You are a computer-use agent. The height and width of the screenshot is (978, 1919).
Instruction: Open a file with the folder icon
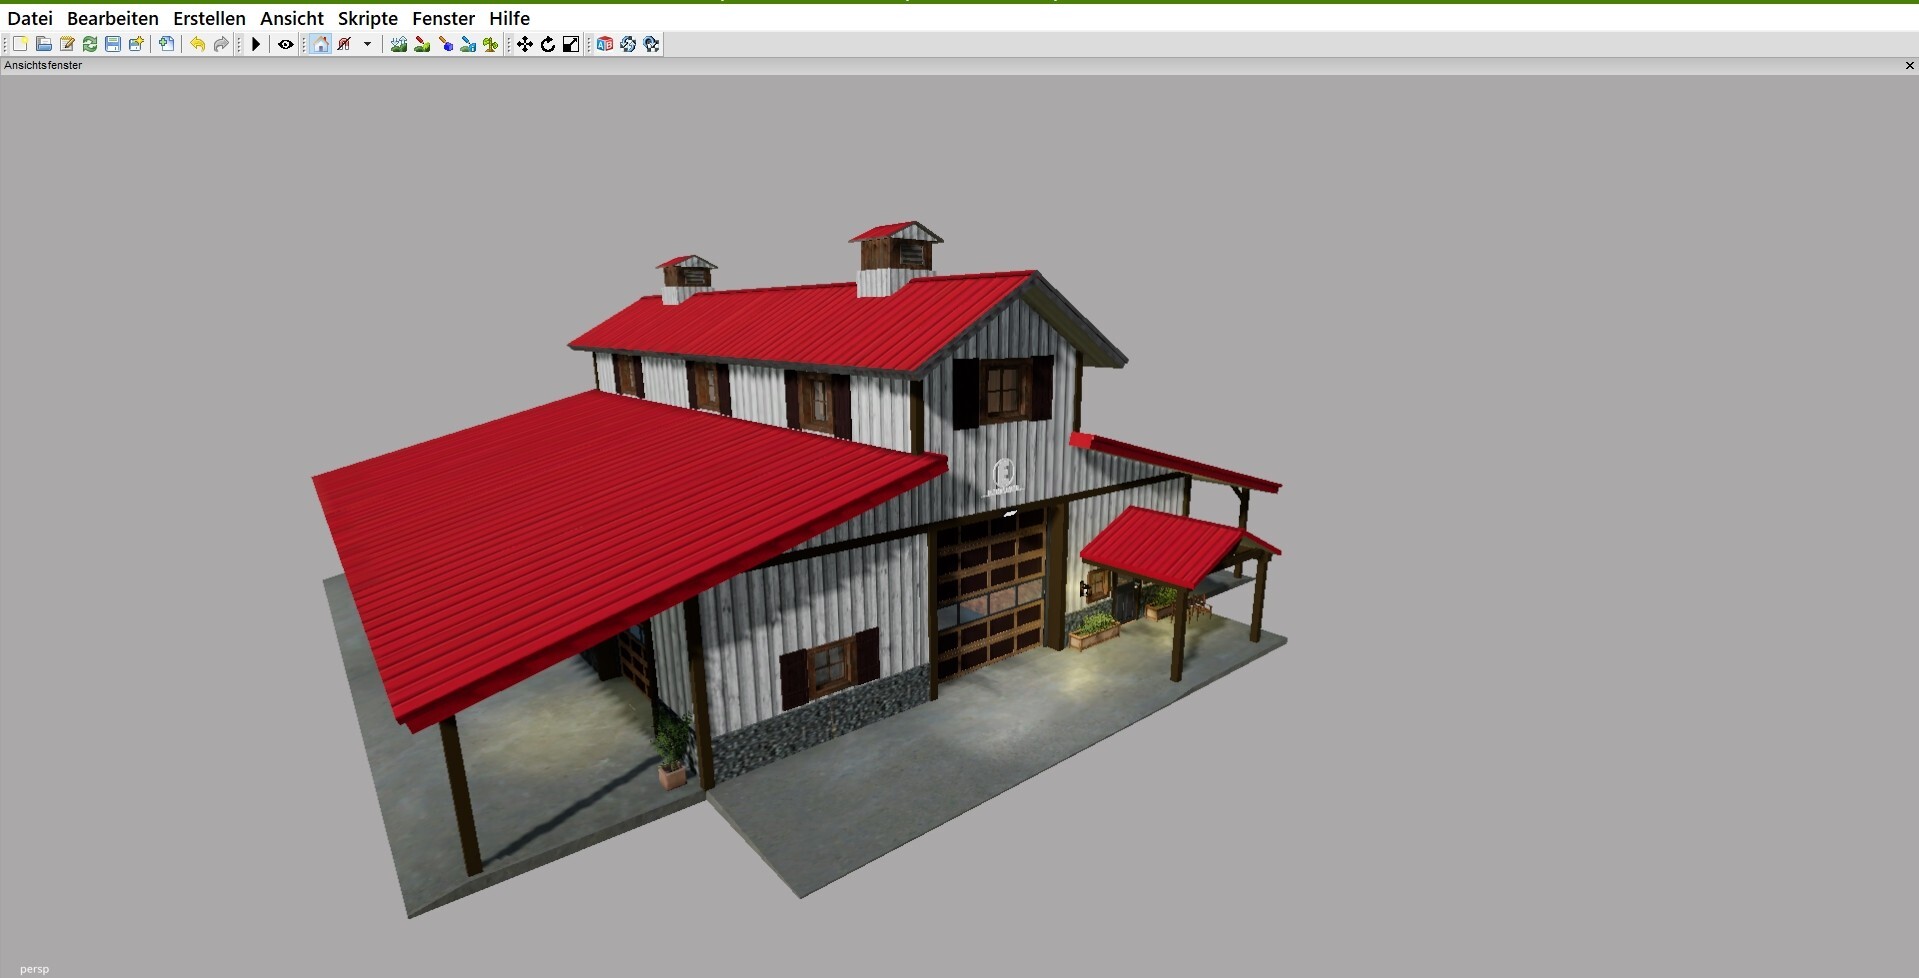click(43, 44)
